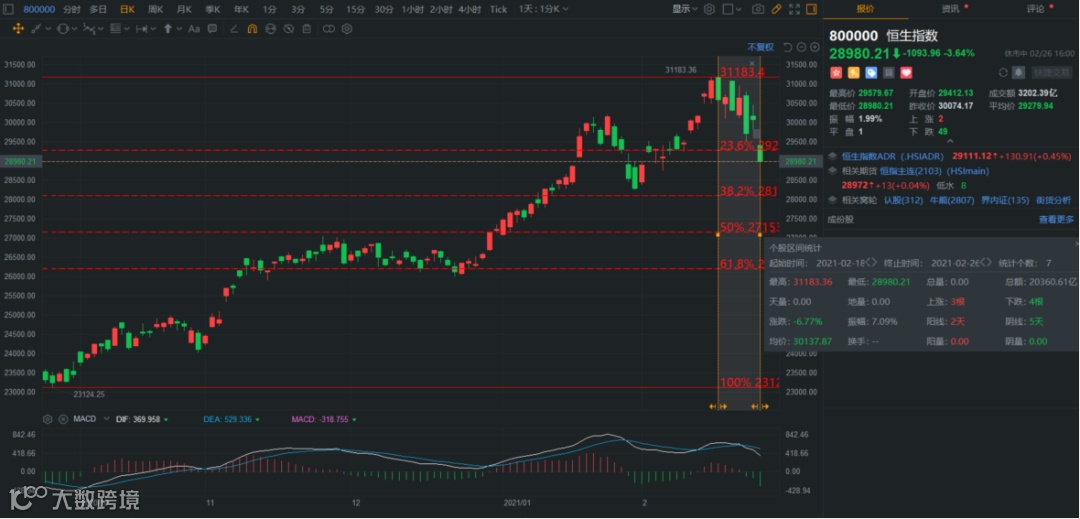The height and width of the screenshot is (519, 1080).
Task: Select the angle drawing tool
Action: 234,29
